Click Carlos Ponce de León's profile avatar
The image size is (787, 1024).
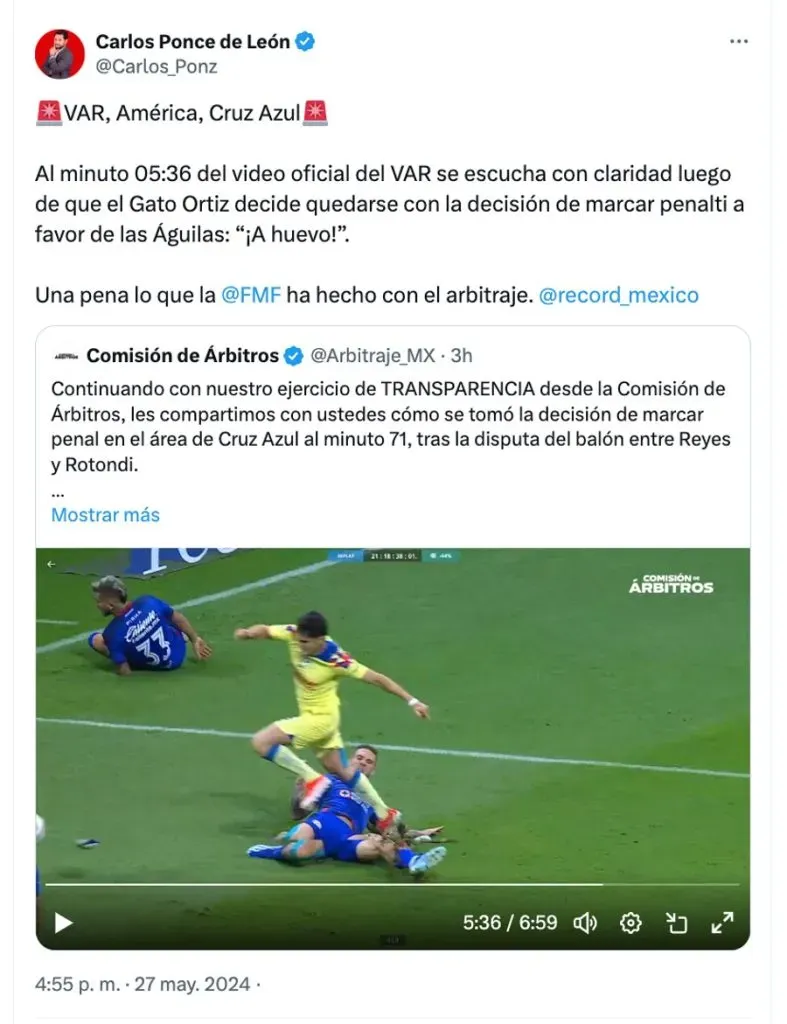pos(59,54)
